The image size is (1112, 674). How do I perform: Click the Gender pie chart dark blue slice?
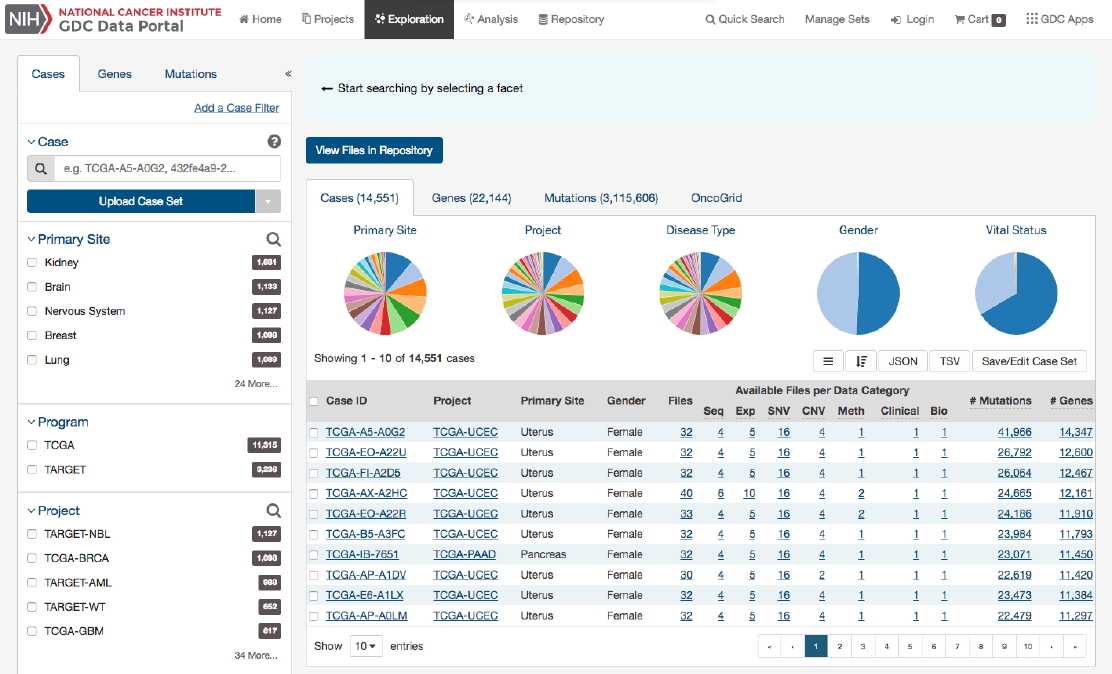tap(879, 293)
